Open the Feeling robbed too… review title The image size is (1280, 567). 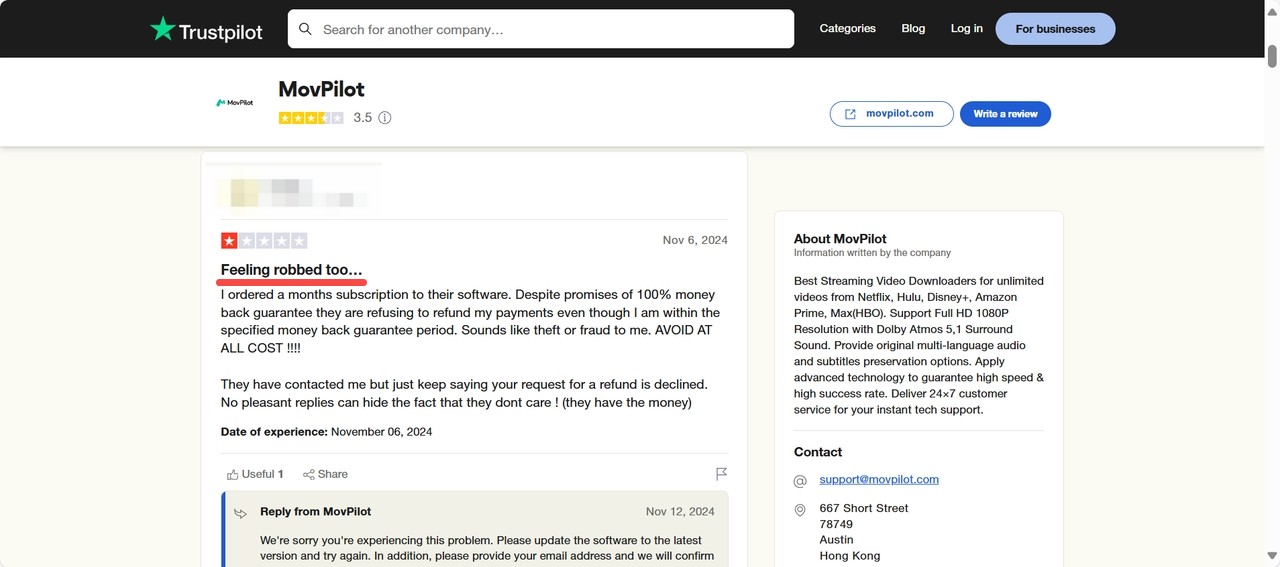292,270
